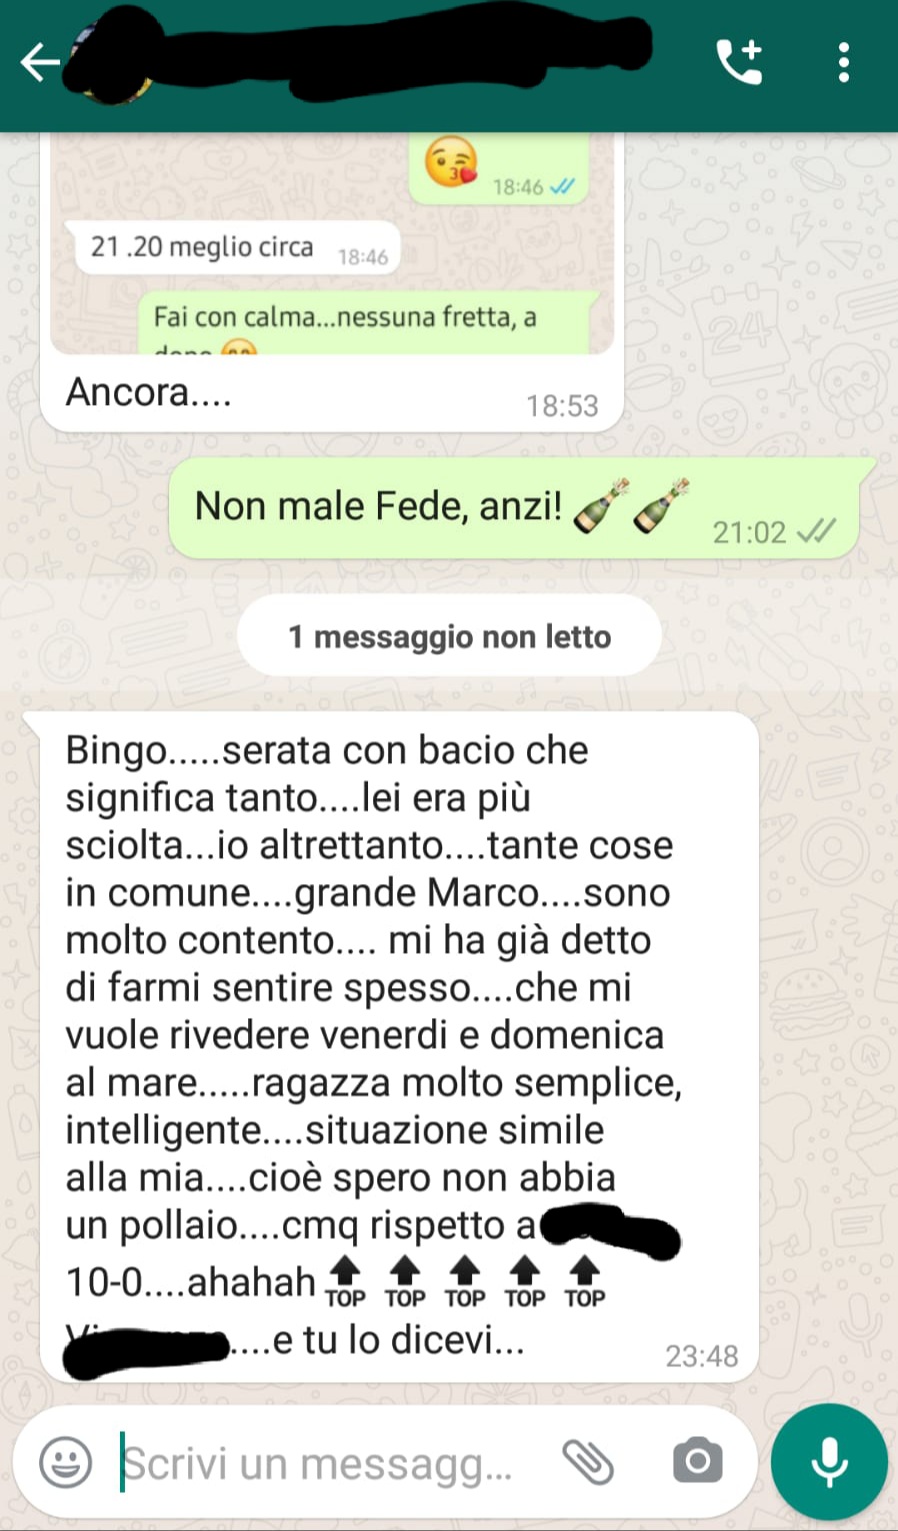898x1531 pixels.
Task: Tap the "1 messaggio non letto" banner
Action: (449, 636)
